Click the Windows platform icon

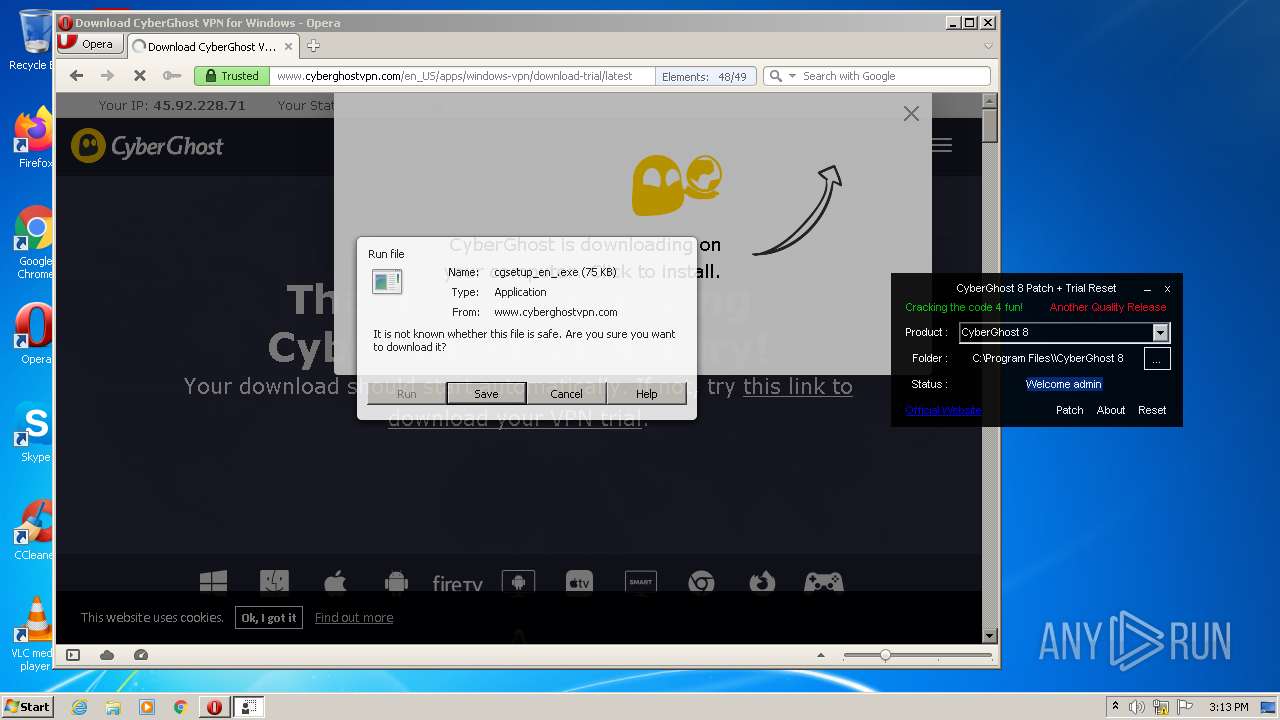(x=213, y=582)
